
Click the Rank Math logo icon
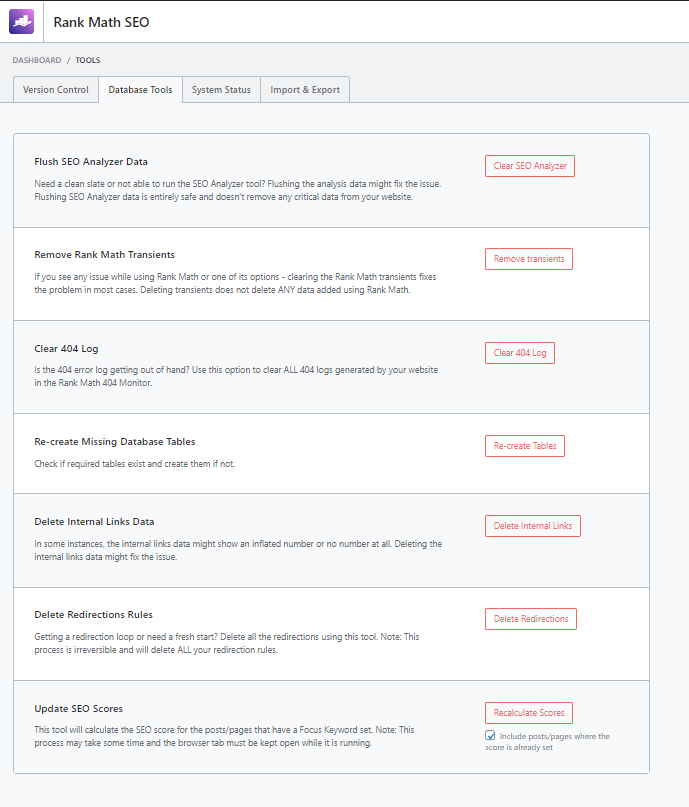pyautogui.click(x=22, y=22)
